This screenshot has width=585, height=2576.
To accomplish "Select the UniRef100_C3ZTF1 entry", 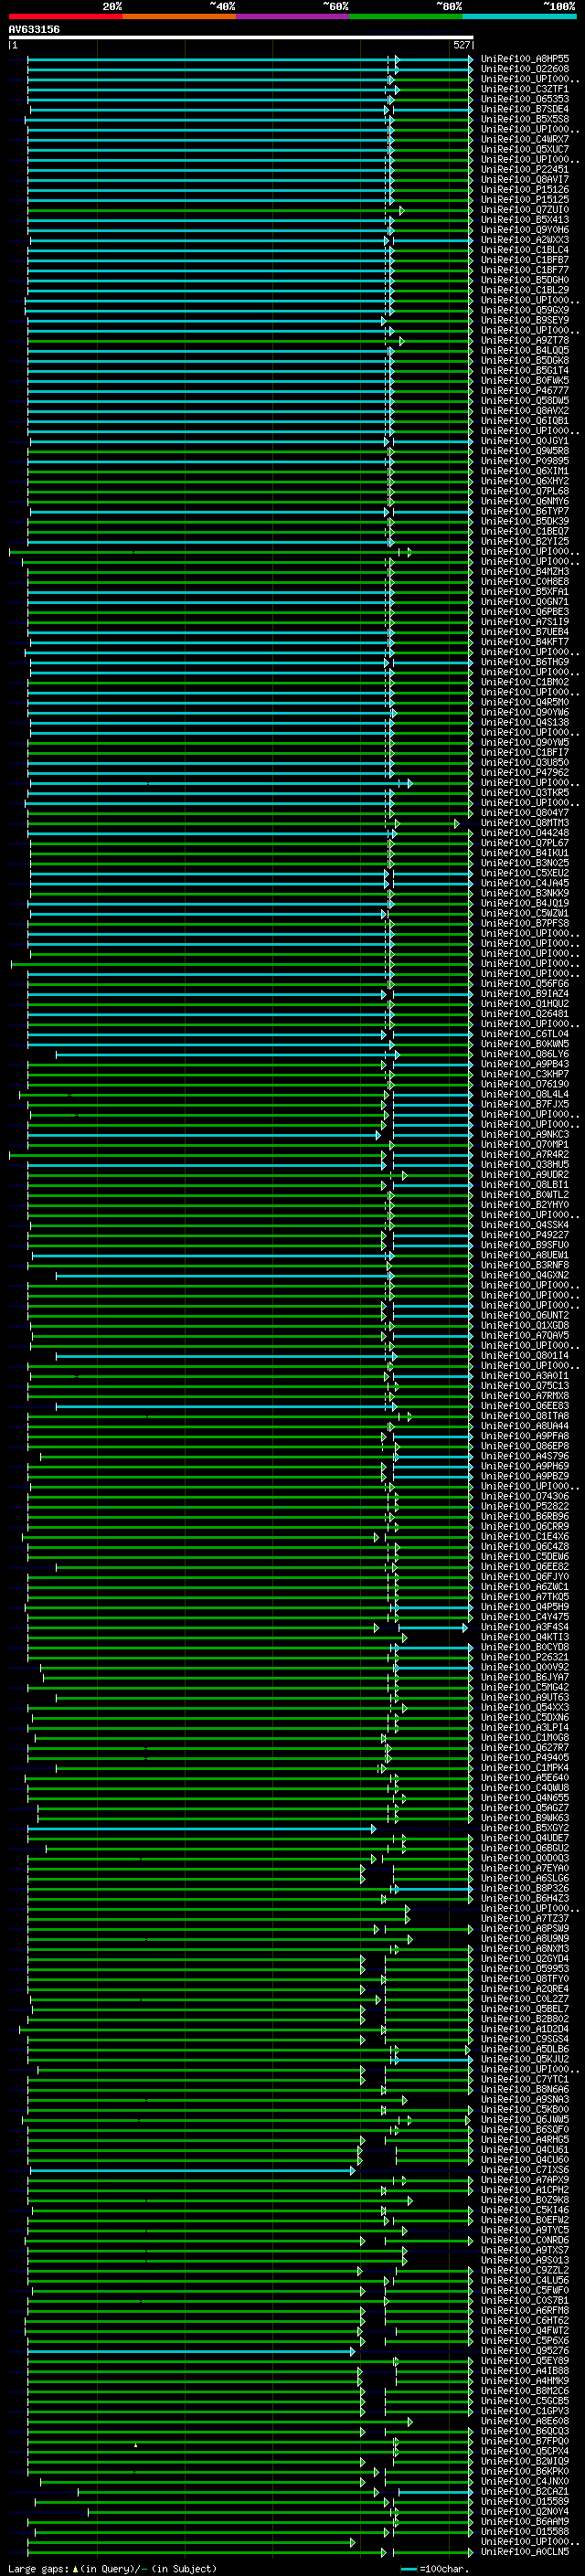I will (525, 89).
